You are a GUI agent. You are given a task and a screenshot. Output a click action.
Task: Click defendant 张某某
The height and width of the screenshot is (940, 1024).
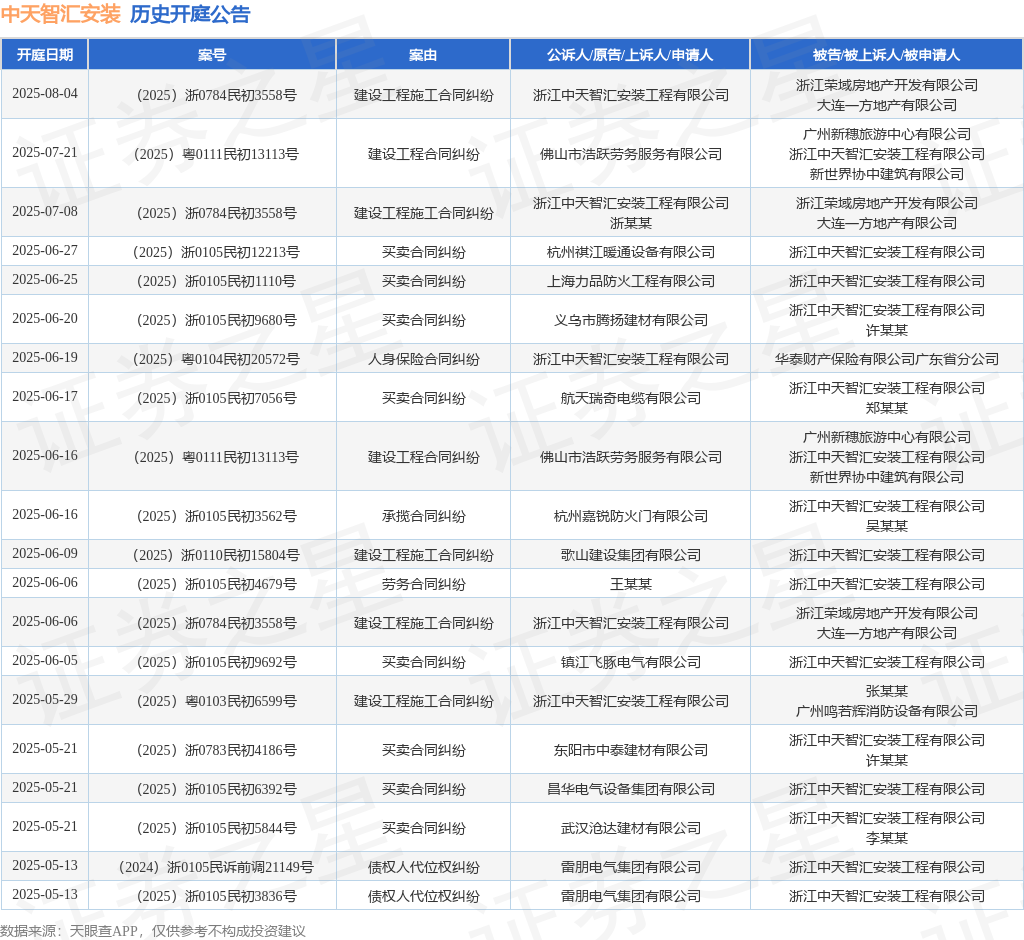pos(886,691)
